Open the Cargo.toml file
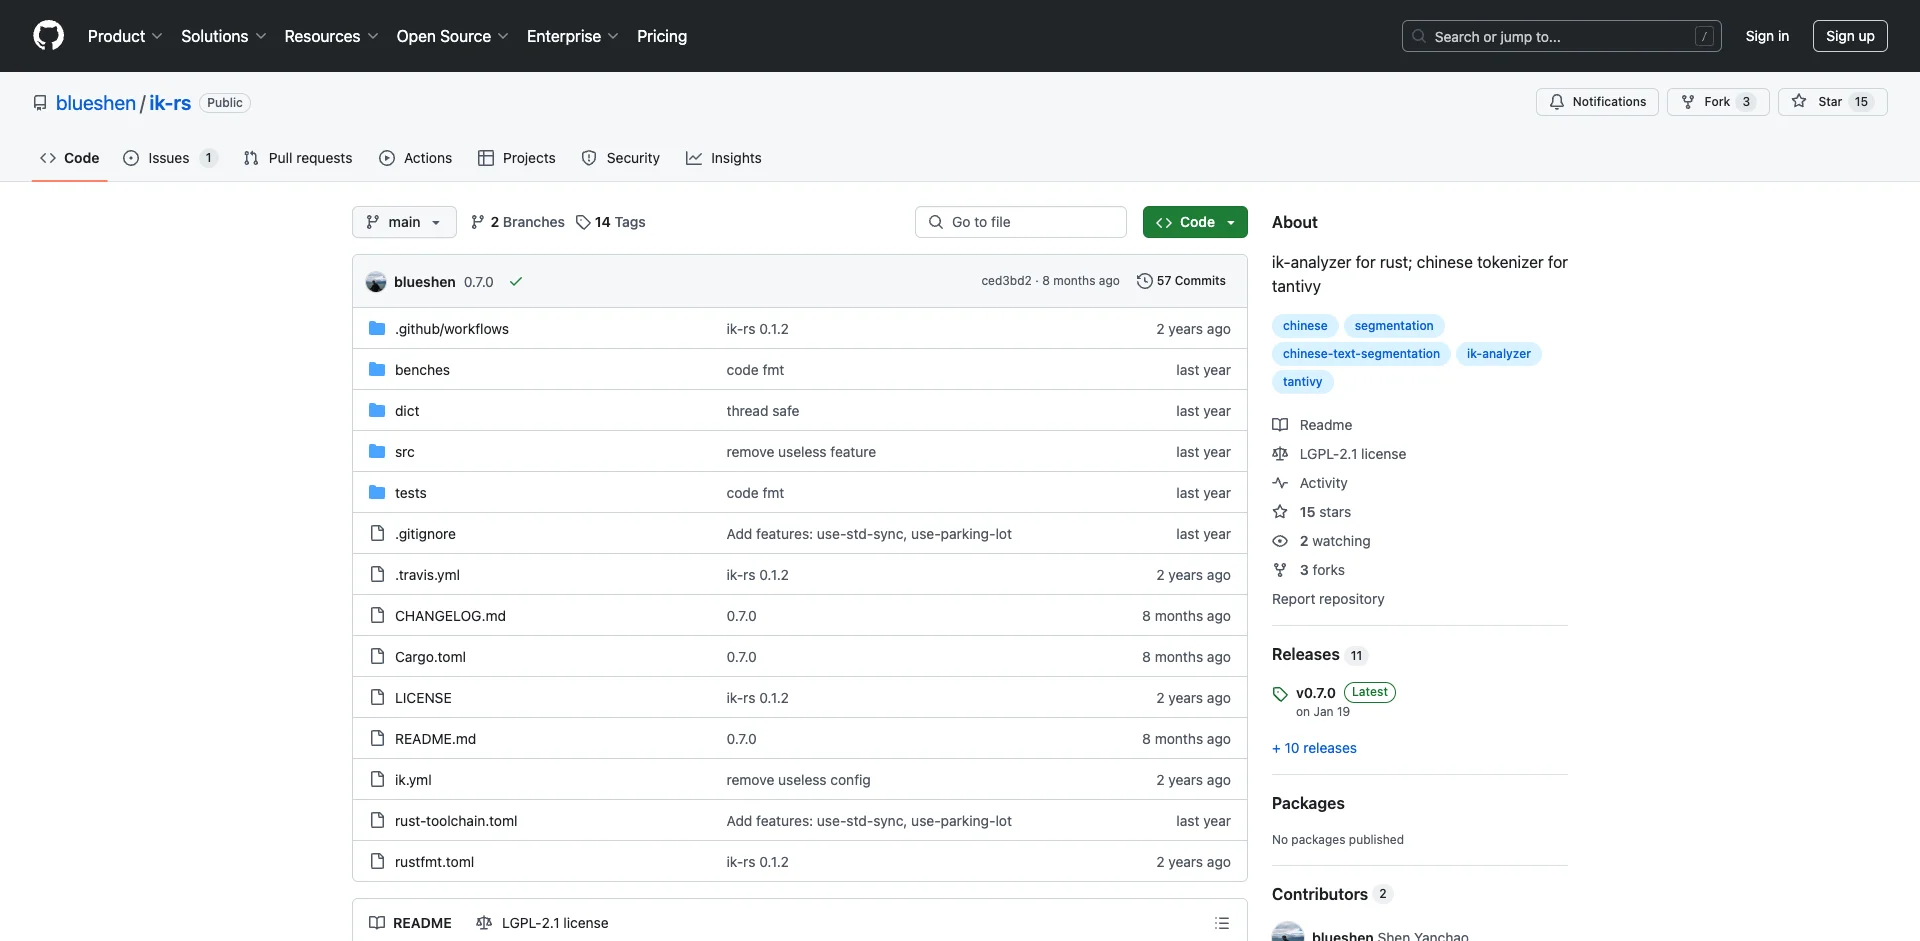This screenshot has height=941, width=1920. coord(430,657)
